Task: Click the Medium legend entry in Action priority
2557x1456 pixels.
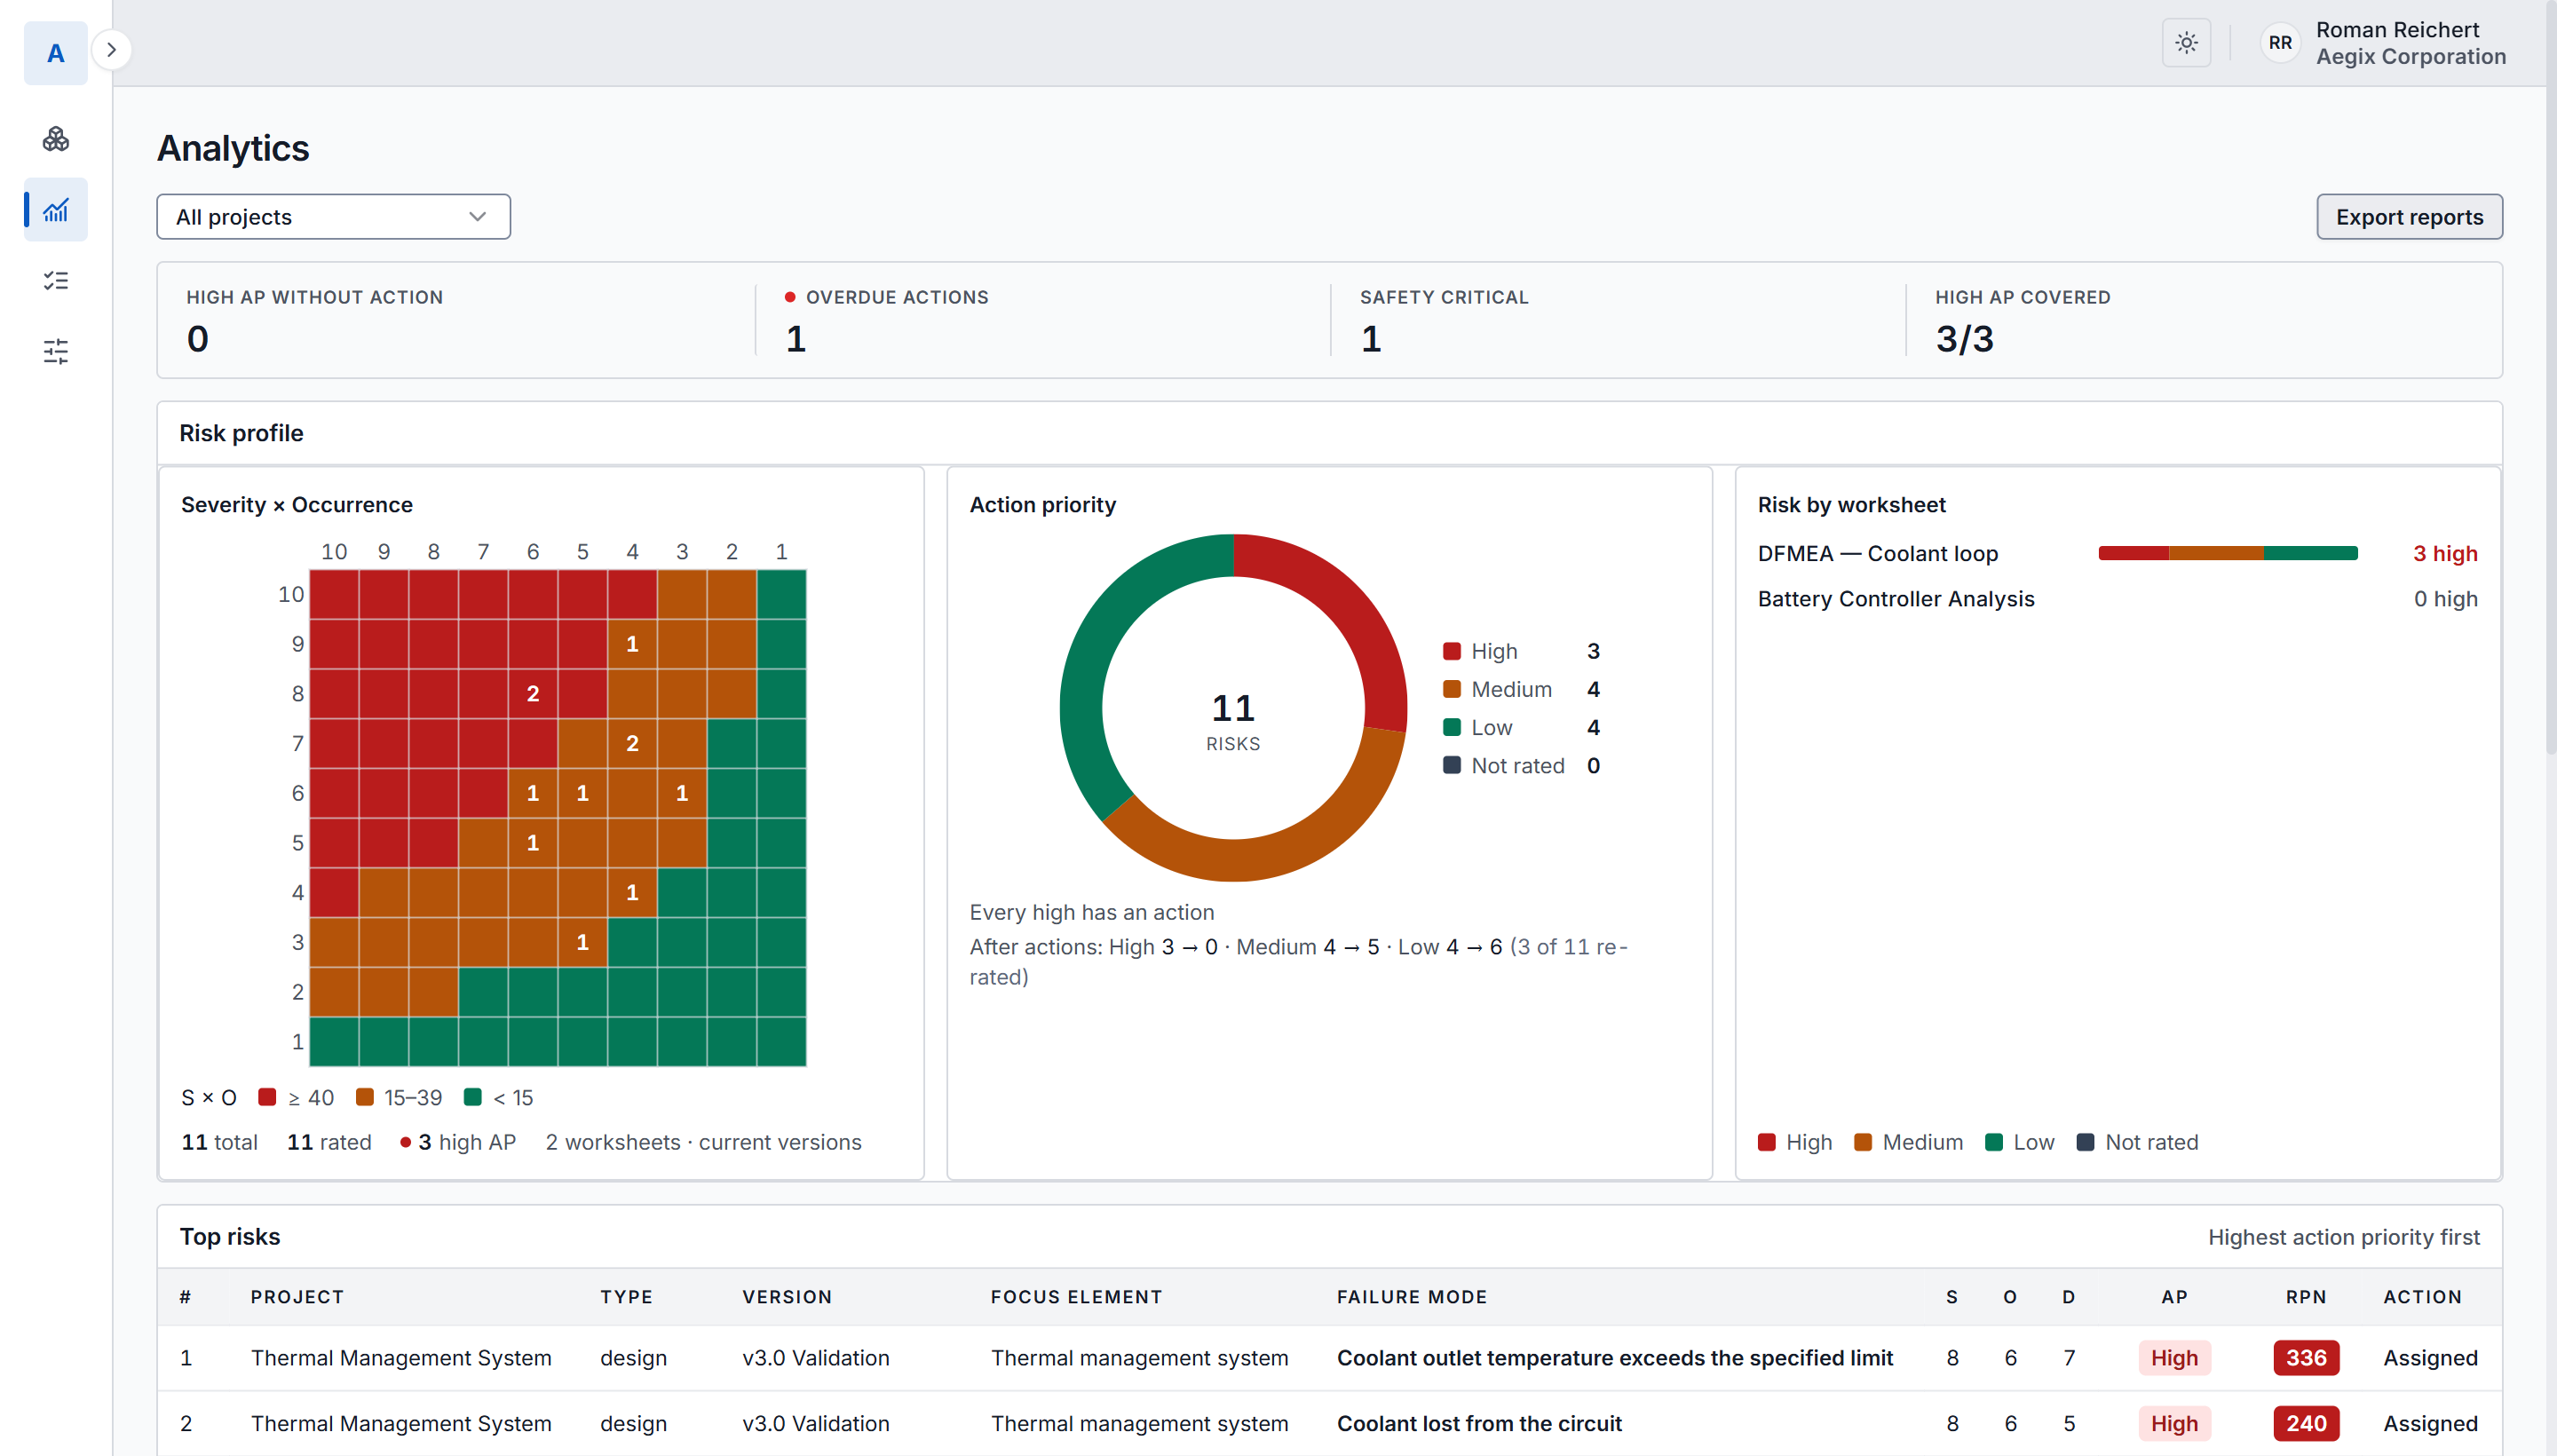Action: (x=1521, y=689)
